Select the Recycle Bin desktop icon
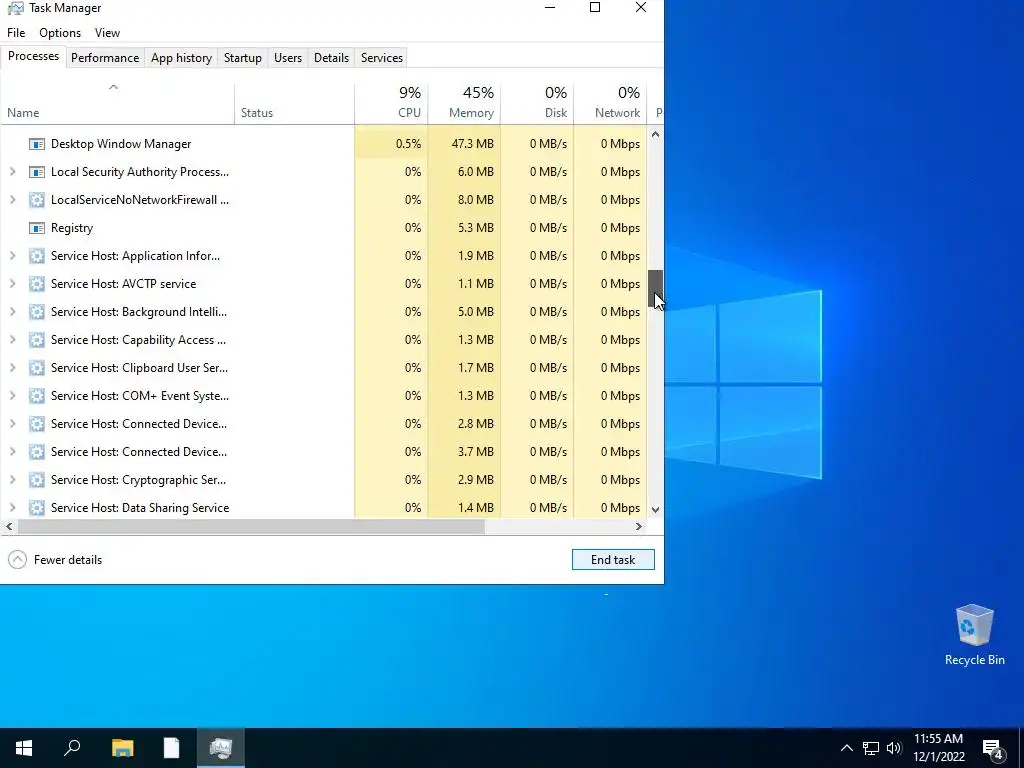Screen dimensions: 1024x768 point(974,635)
